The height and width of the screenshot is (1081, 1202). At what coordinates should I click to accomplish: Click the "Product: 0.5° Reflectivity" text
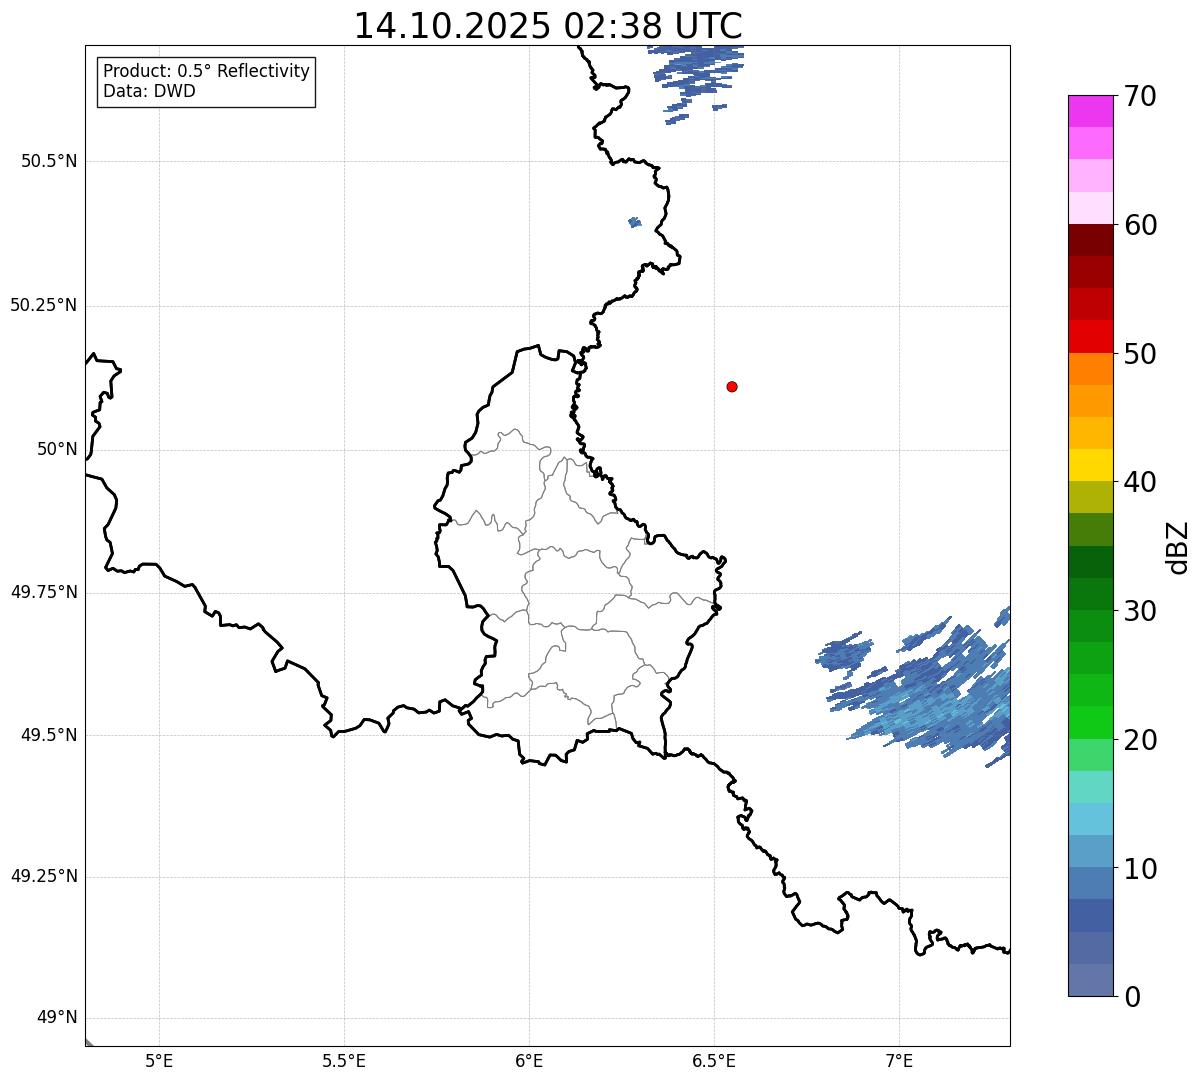coord(206,71)
